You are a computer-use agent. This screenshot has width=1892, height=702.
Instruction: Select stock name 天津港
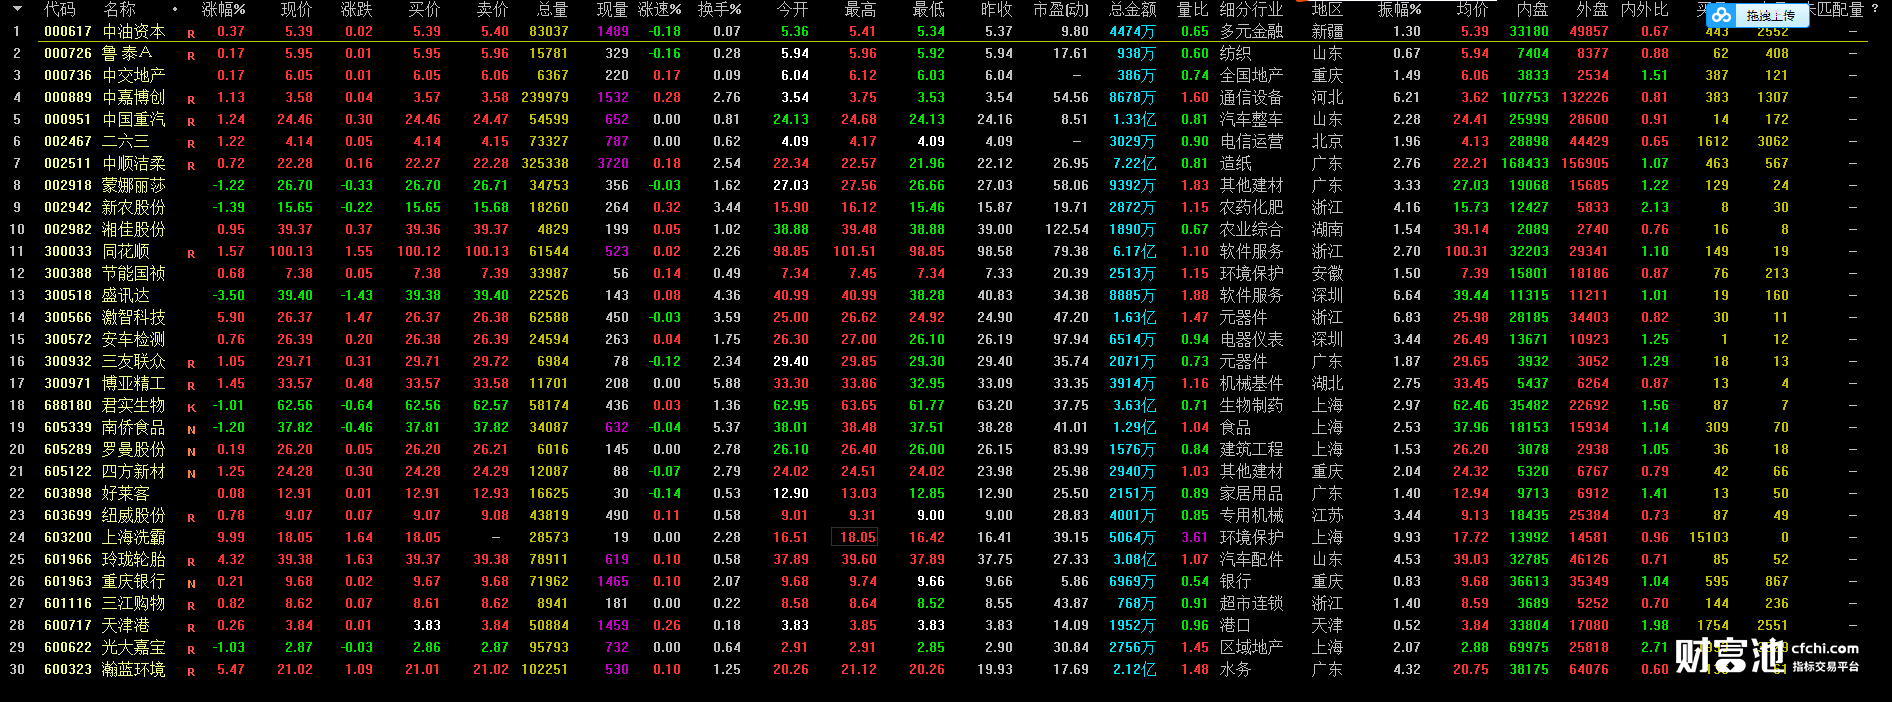coord(126,625)
